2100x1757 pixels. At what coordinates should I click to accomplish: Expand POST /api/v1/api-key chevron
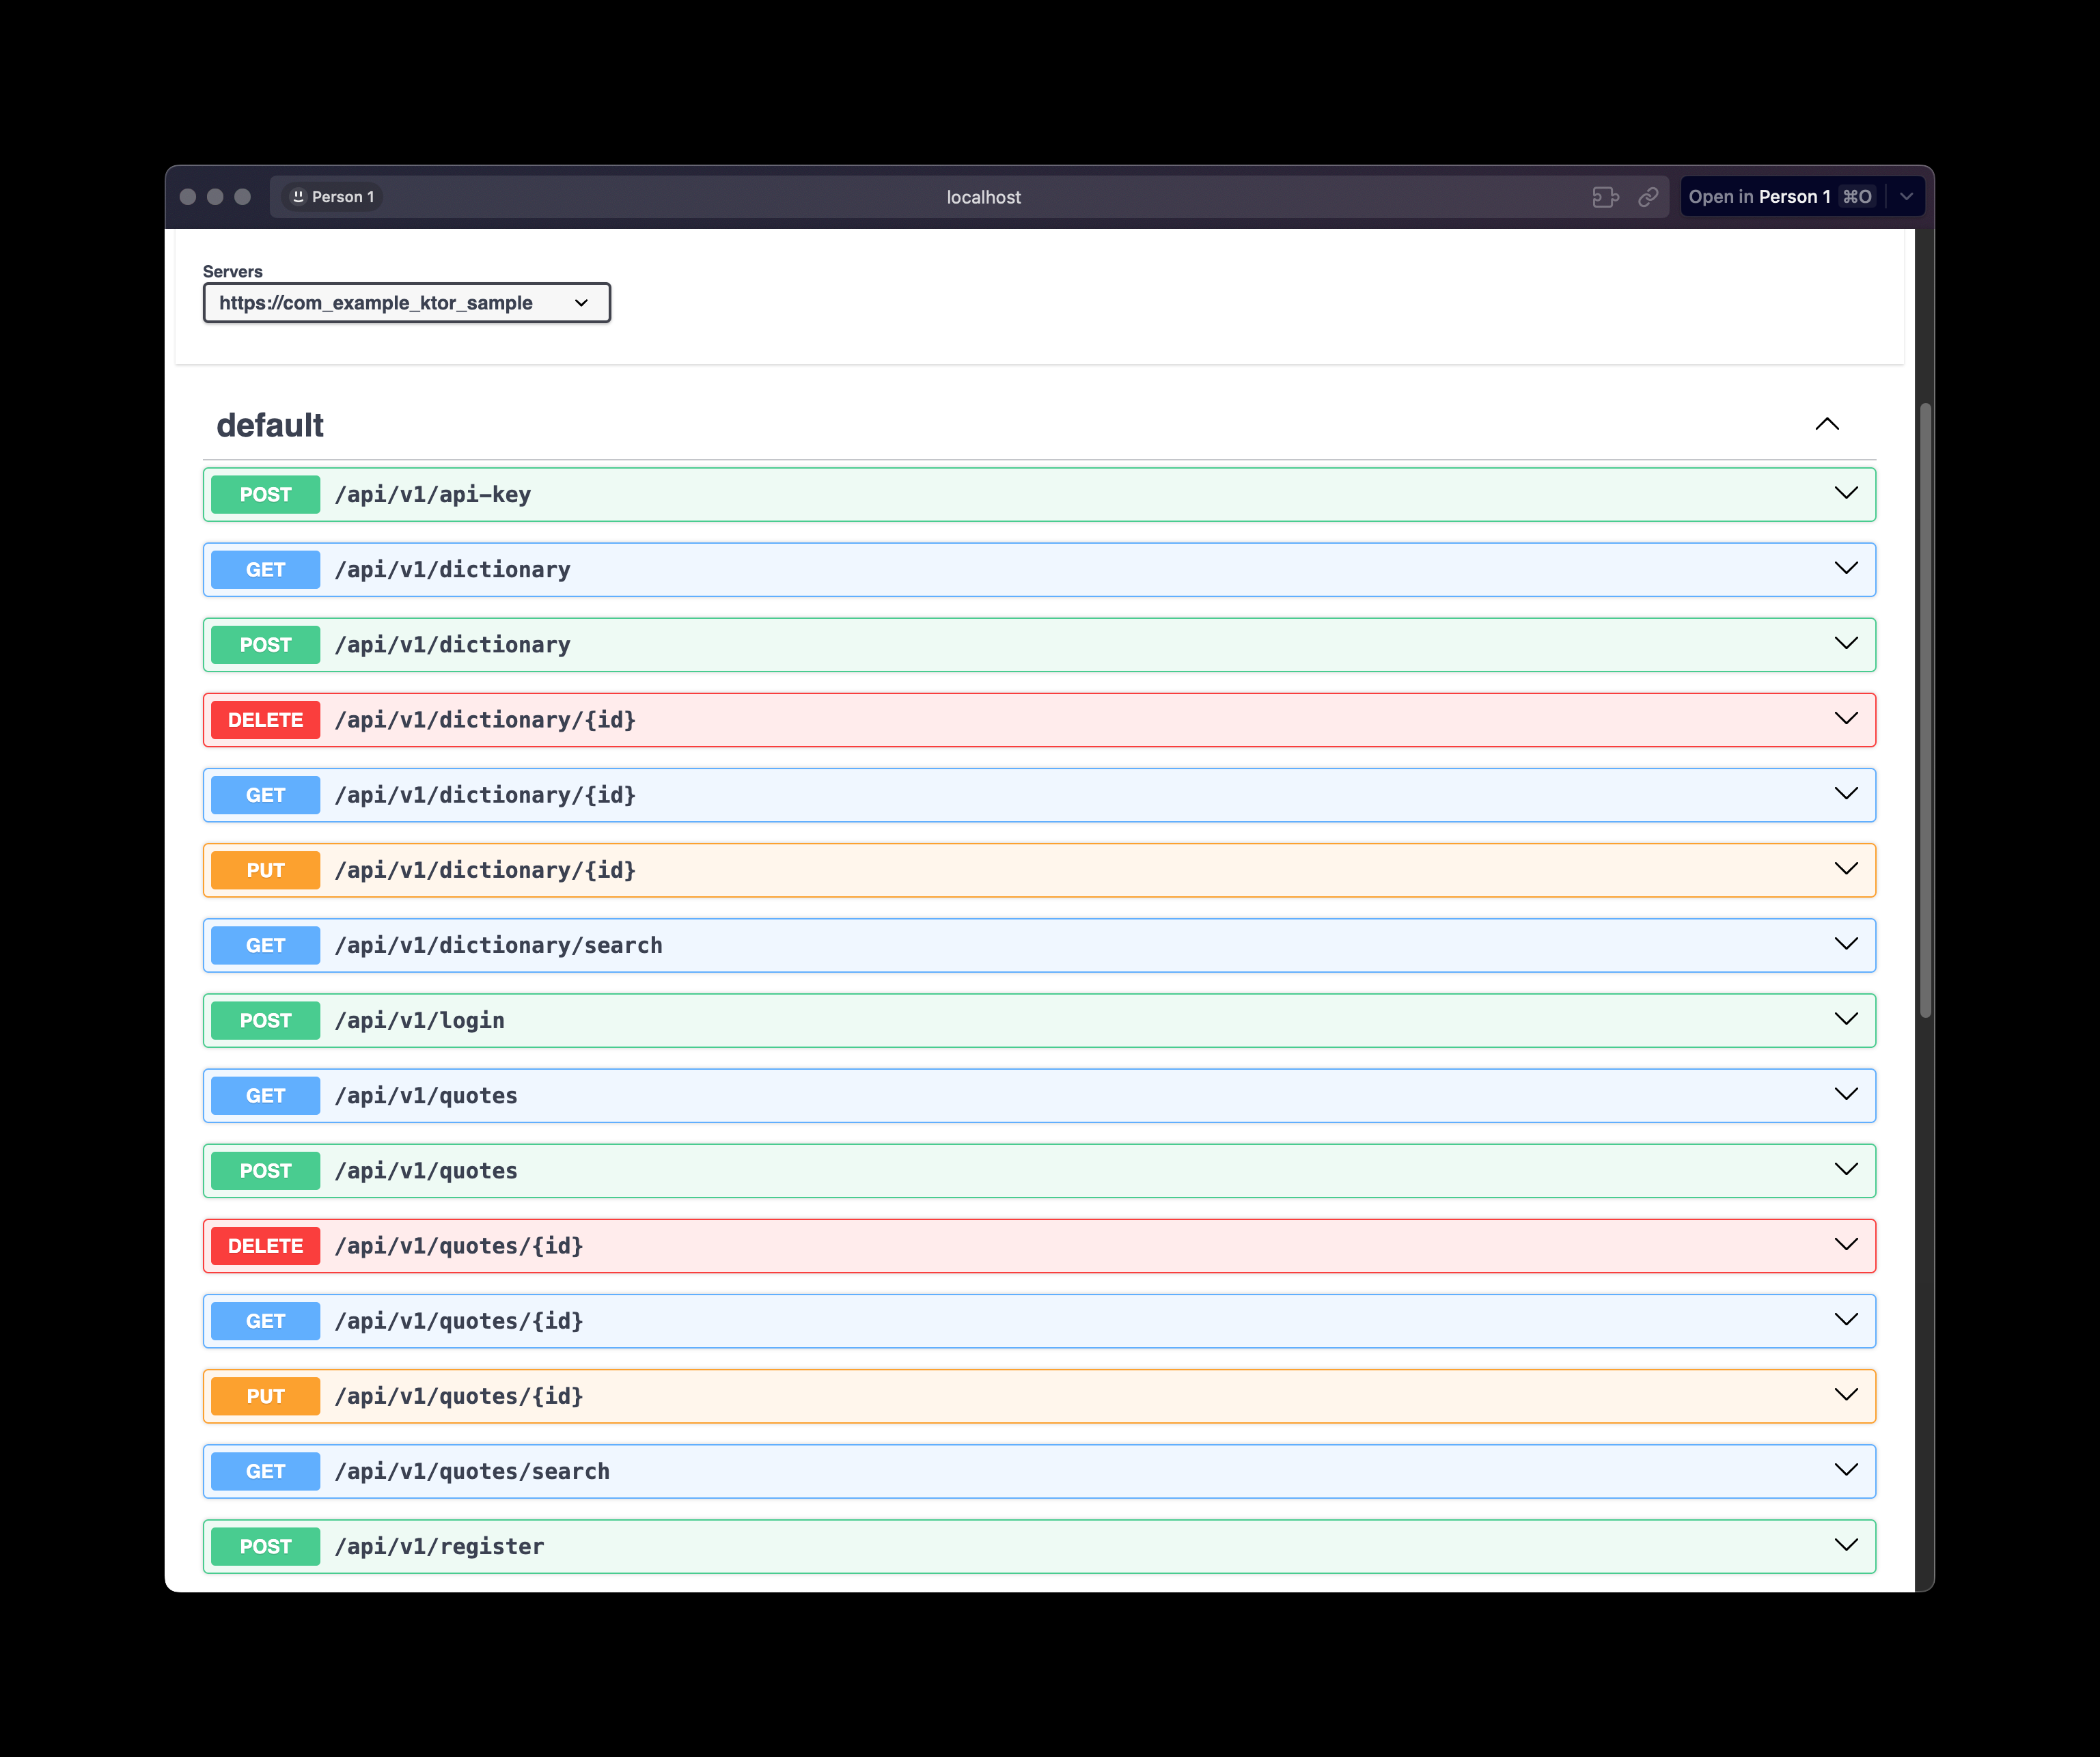pyautogui.click(x=1845, y=493)
